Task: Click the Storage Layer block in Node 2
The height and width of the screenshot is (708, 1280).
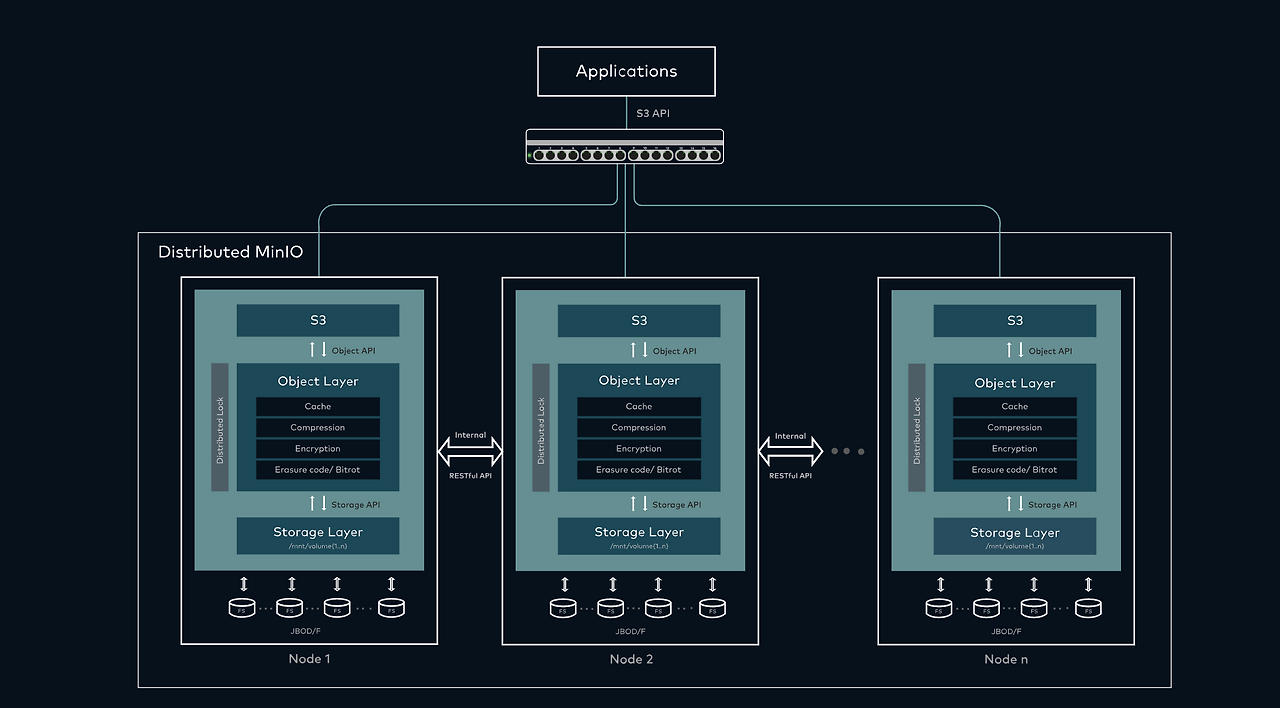Action: click(639, 536)
